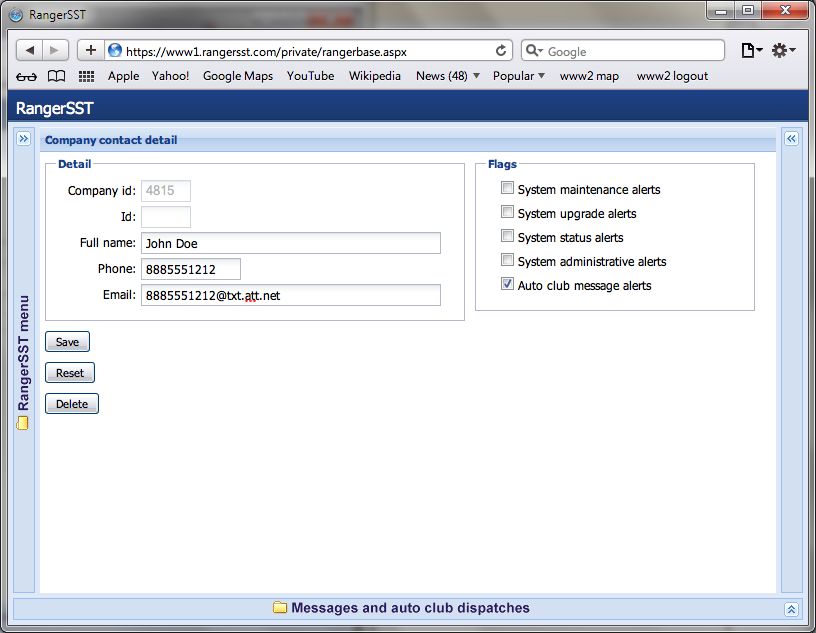Click the www2 logout bookmark
Screen dimensions: 816x633
click(x=672, y=76)
